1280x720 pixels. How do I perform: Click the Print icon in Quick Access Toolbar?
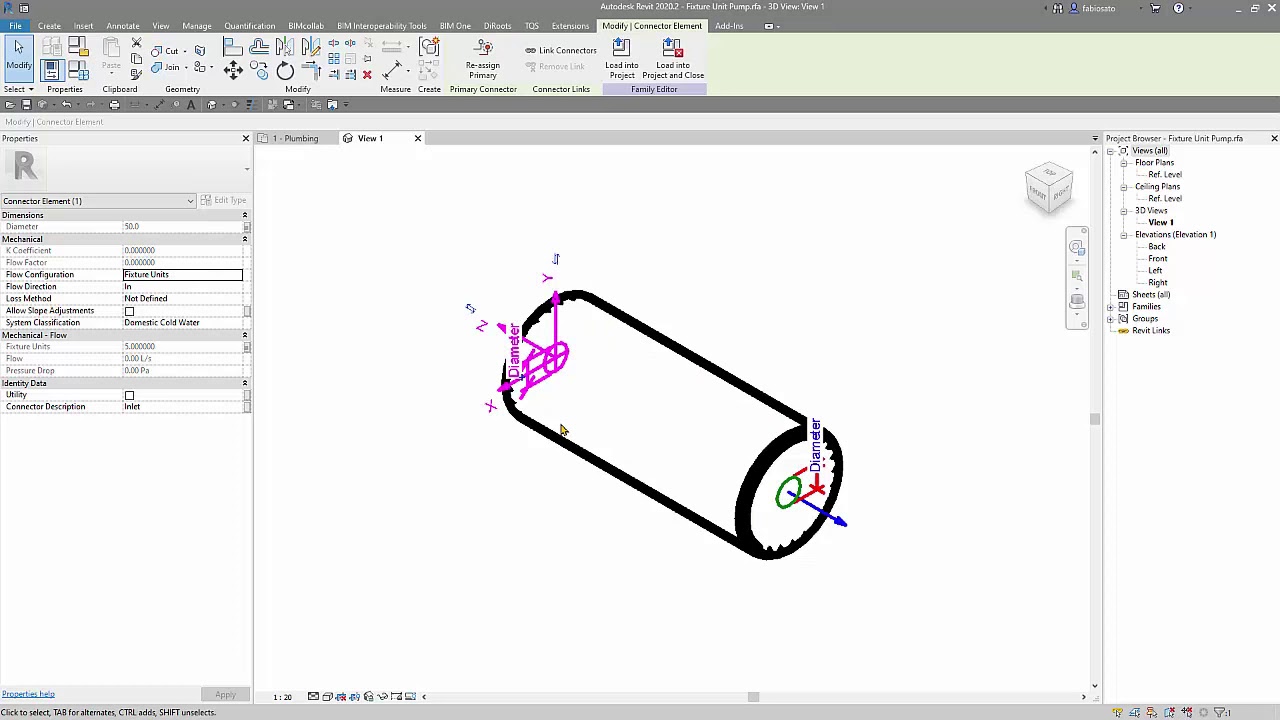pyautogui.click(x=114, y=104)
